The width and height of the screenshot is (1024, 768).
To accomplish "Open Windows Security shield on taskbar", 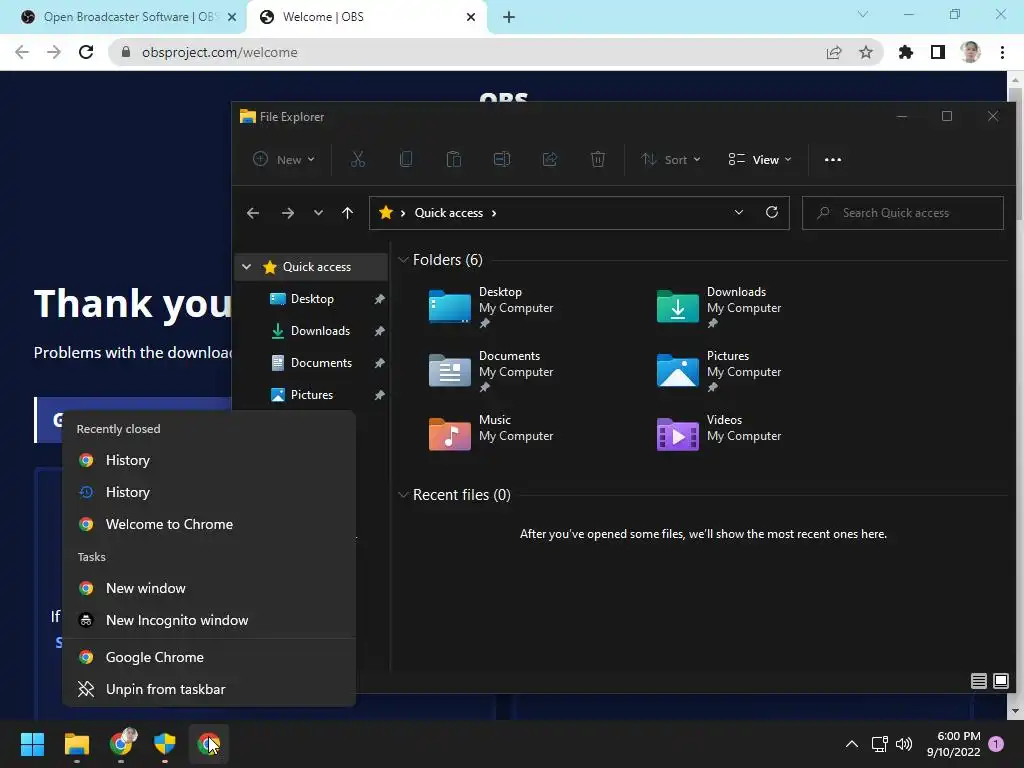I will [x=165, y=744].
